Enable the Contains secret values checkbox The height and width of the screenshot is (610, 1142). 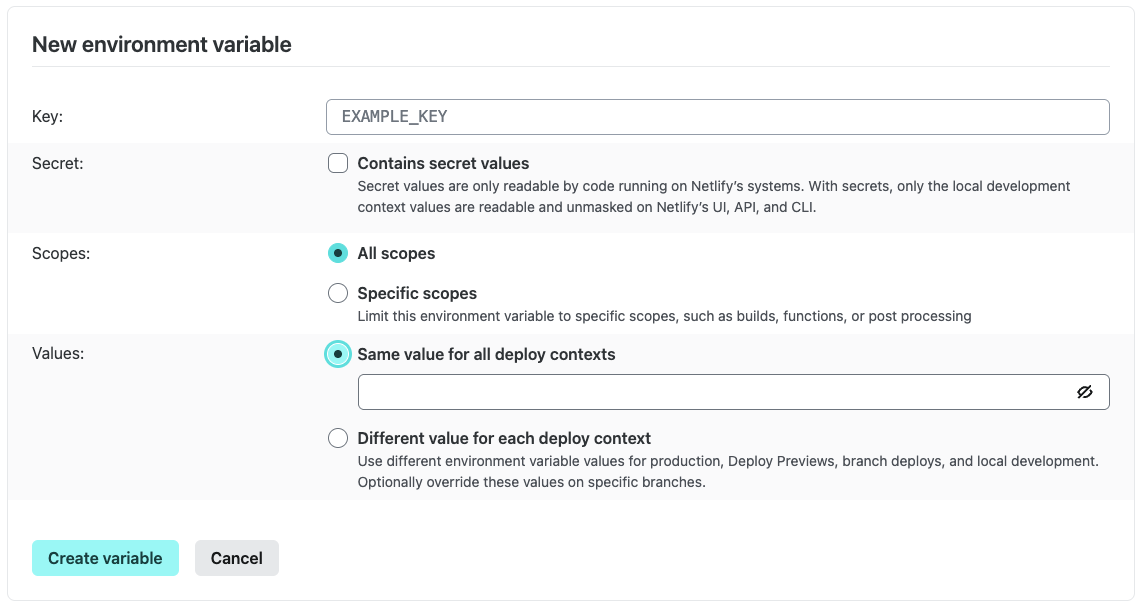coord(337,163)
